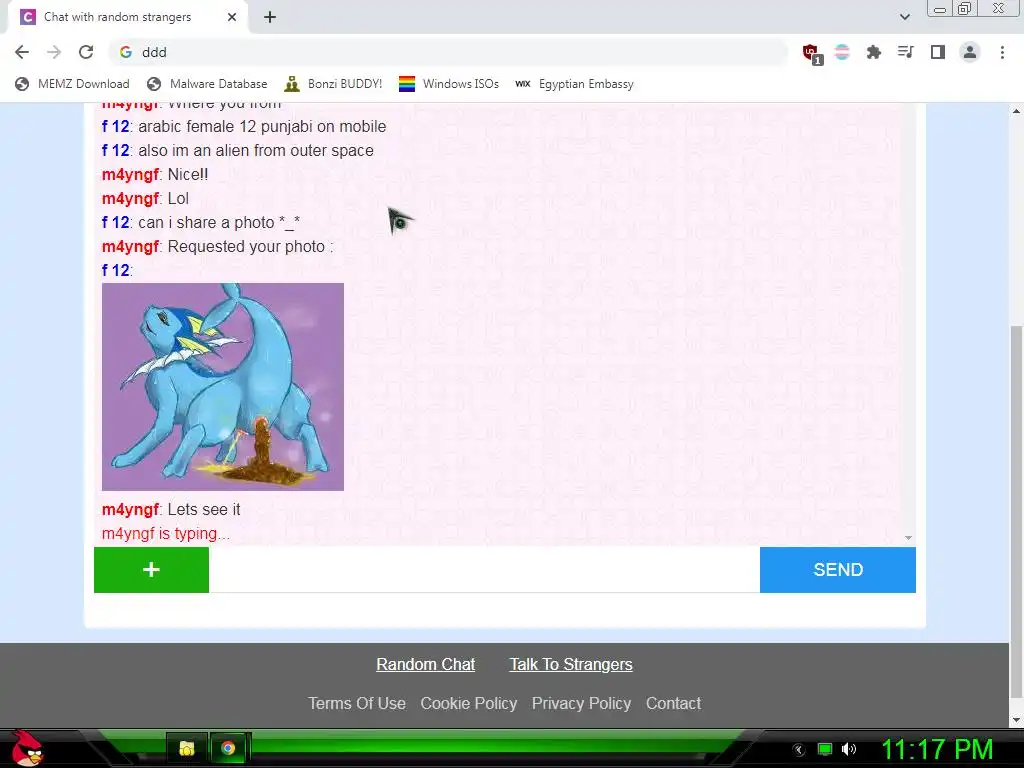Click the 11:17 PM taskbar clock
Image resolution: width=1024 pixels, height=768 pixels.
coord(937,750)
